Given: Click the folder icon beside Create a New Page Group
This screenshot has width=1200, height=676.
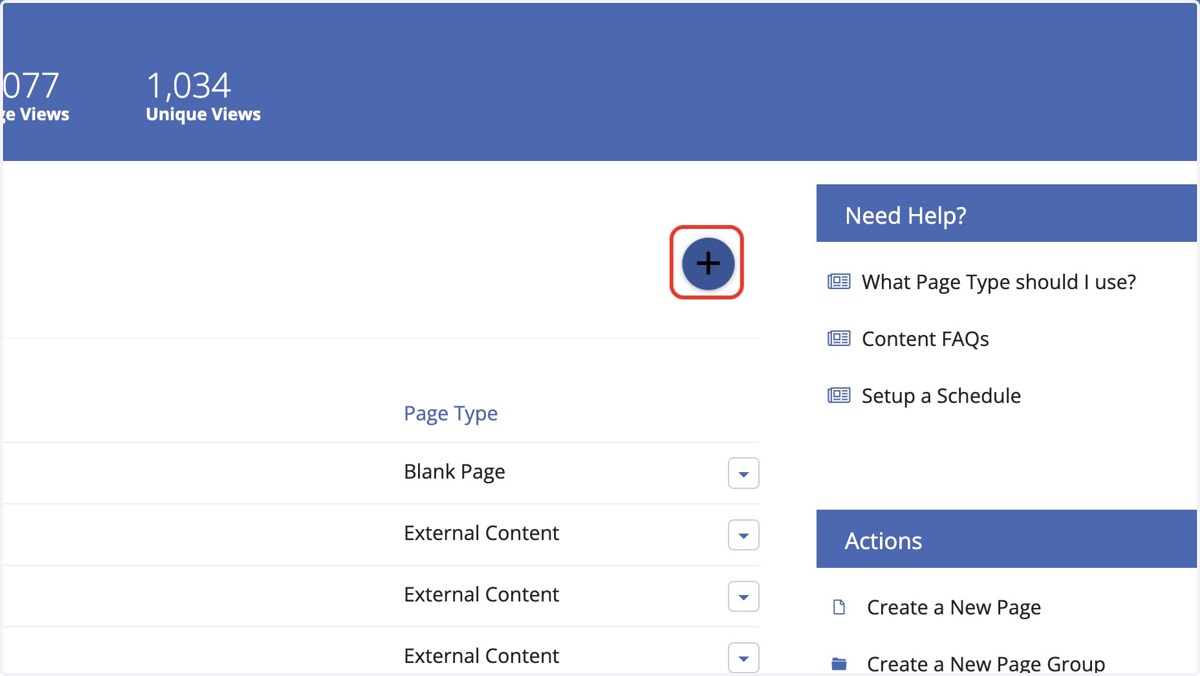Looking at the screenshot, I should [x=839, y=664].
